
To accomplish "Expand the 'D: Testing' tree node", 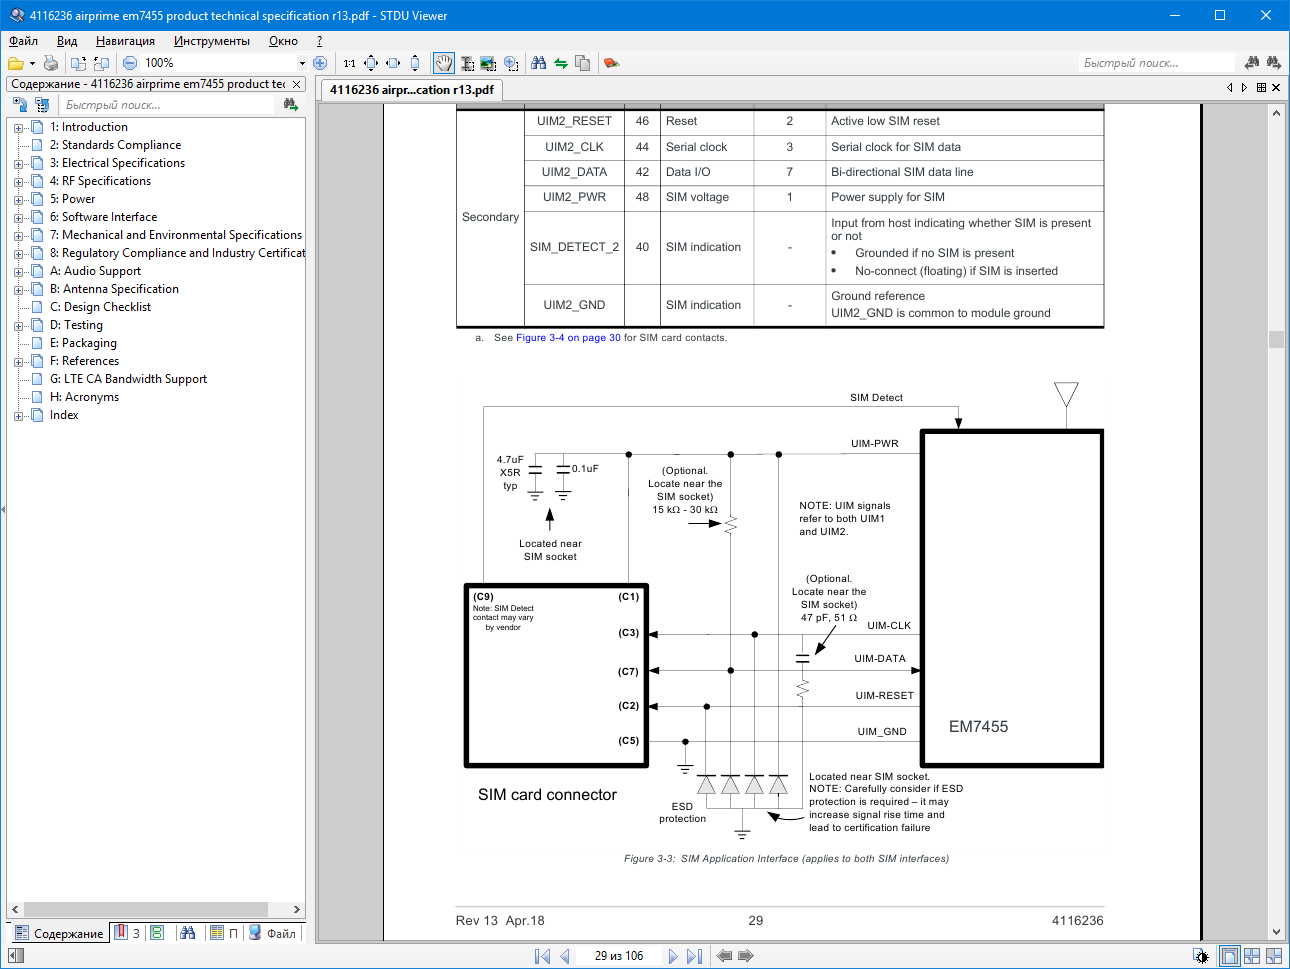I will click(18, 326).
